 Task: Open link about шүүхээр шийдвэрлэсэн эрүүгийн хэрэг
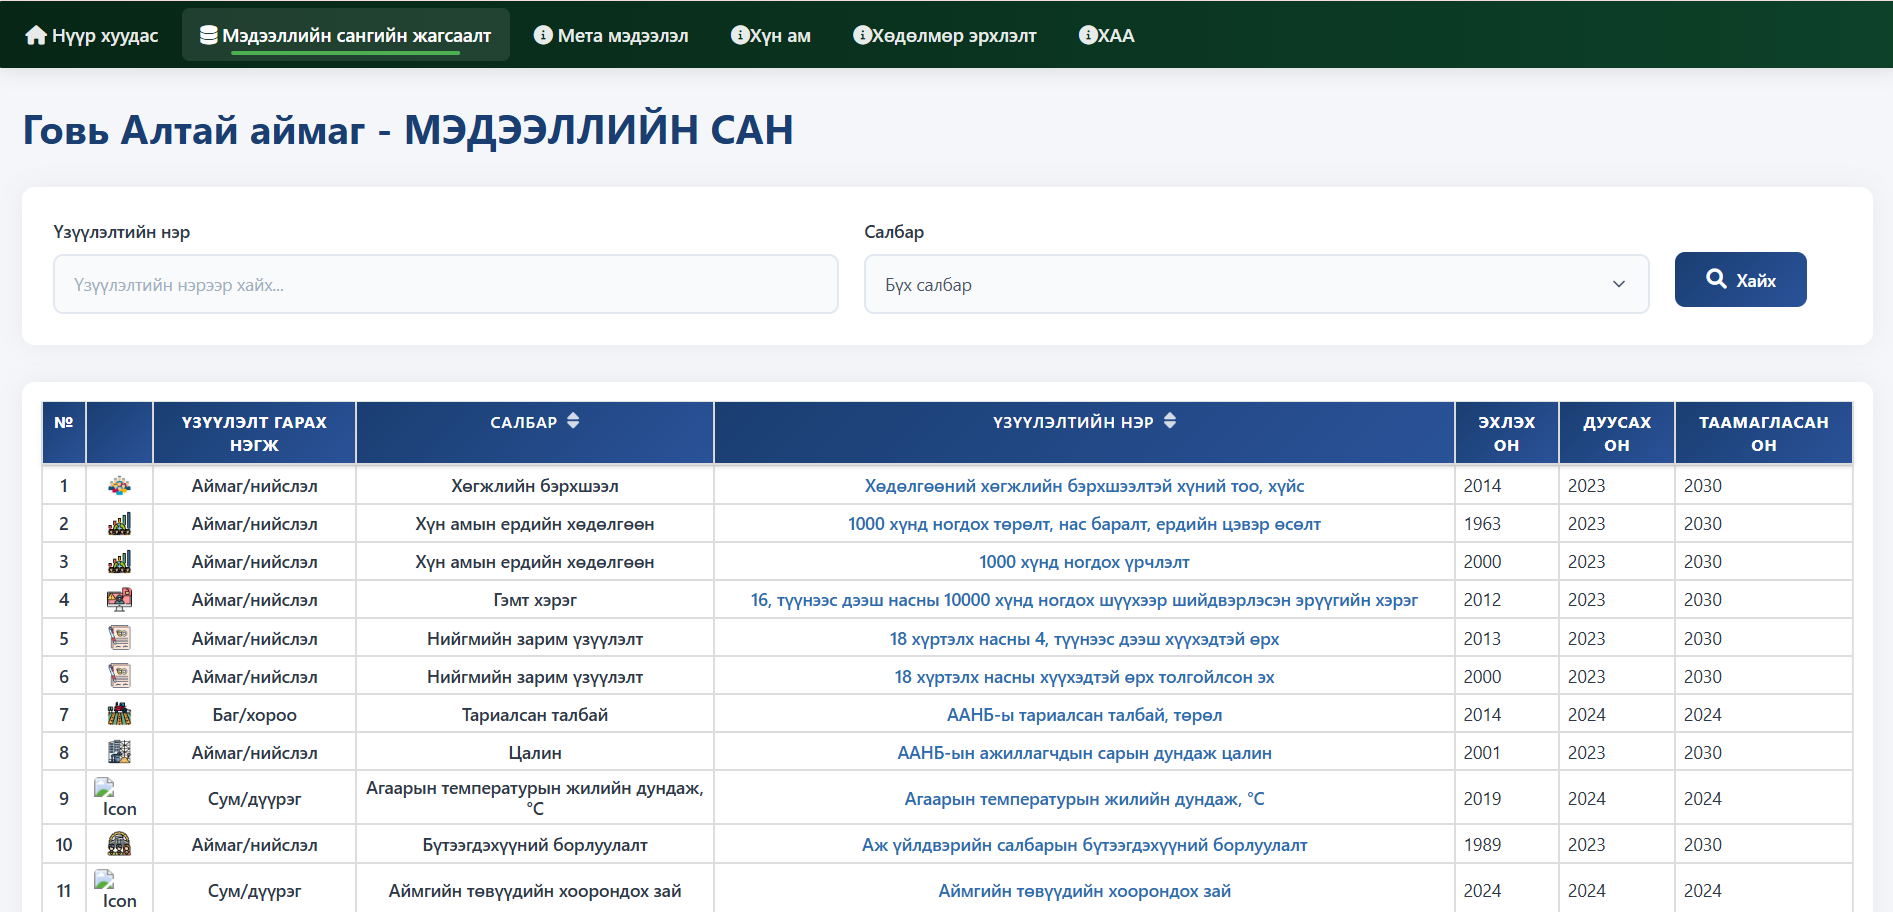[1084, 600]
